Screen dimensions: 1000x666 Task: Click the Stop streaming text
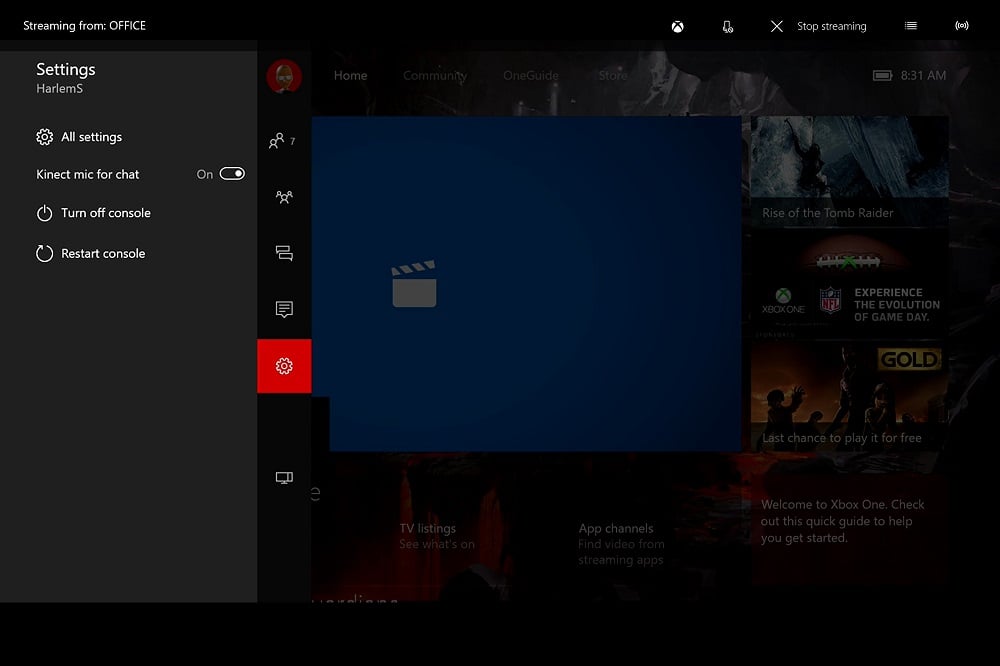[x=832, y=26]
